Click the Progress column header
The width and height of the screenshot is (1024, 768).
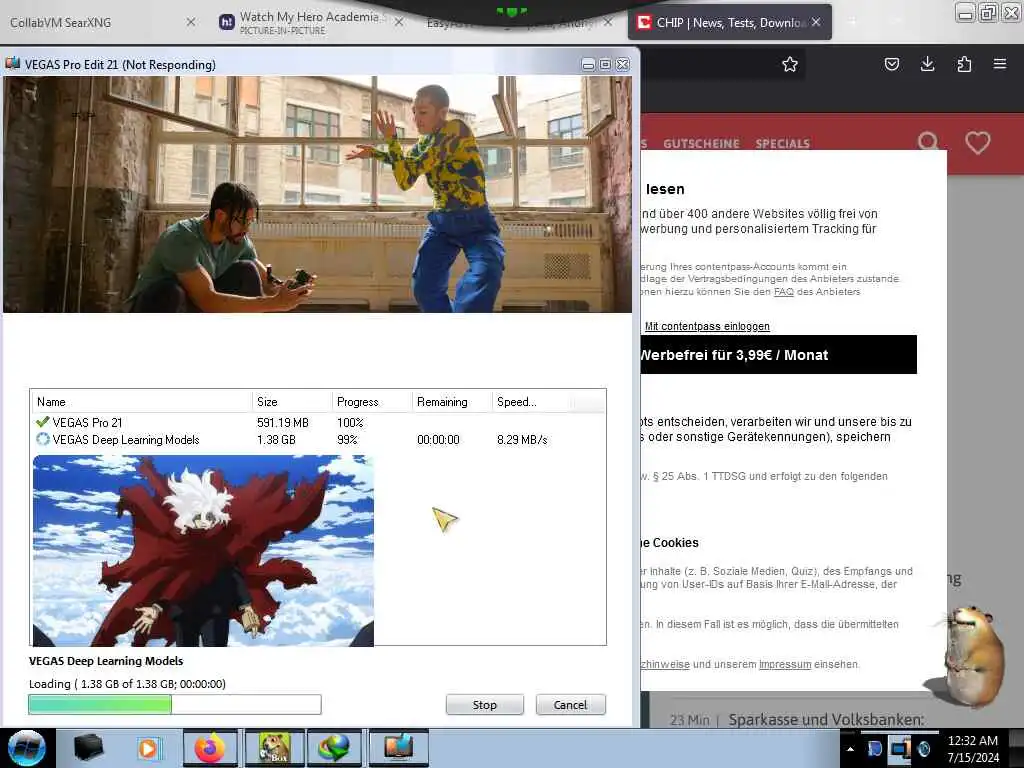click(372, 402)
